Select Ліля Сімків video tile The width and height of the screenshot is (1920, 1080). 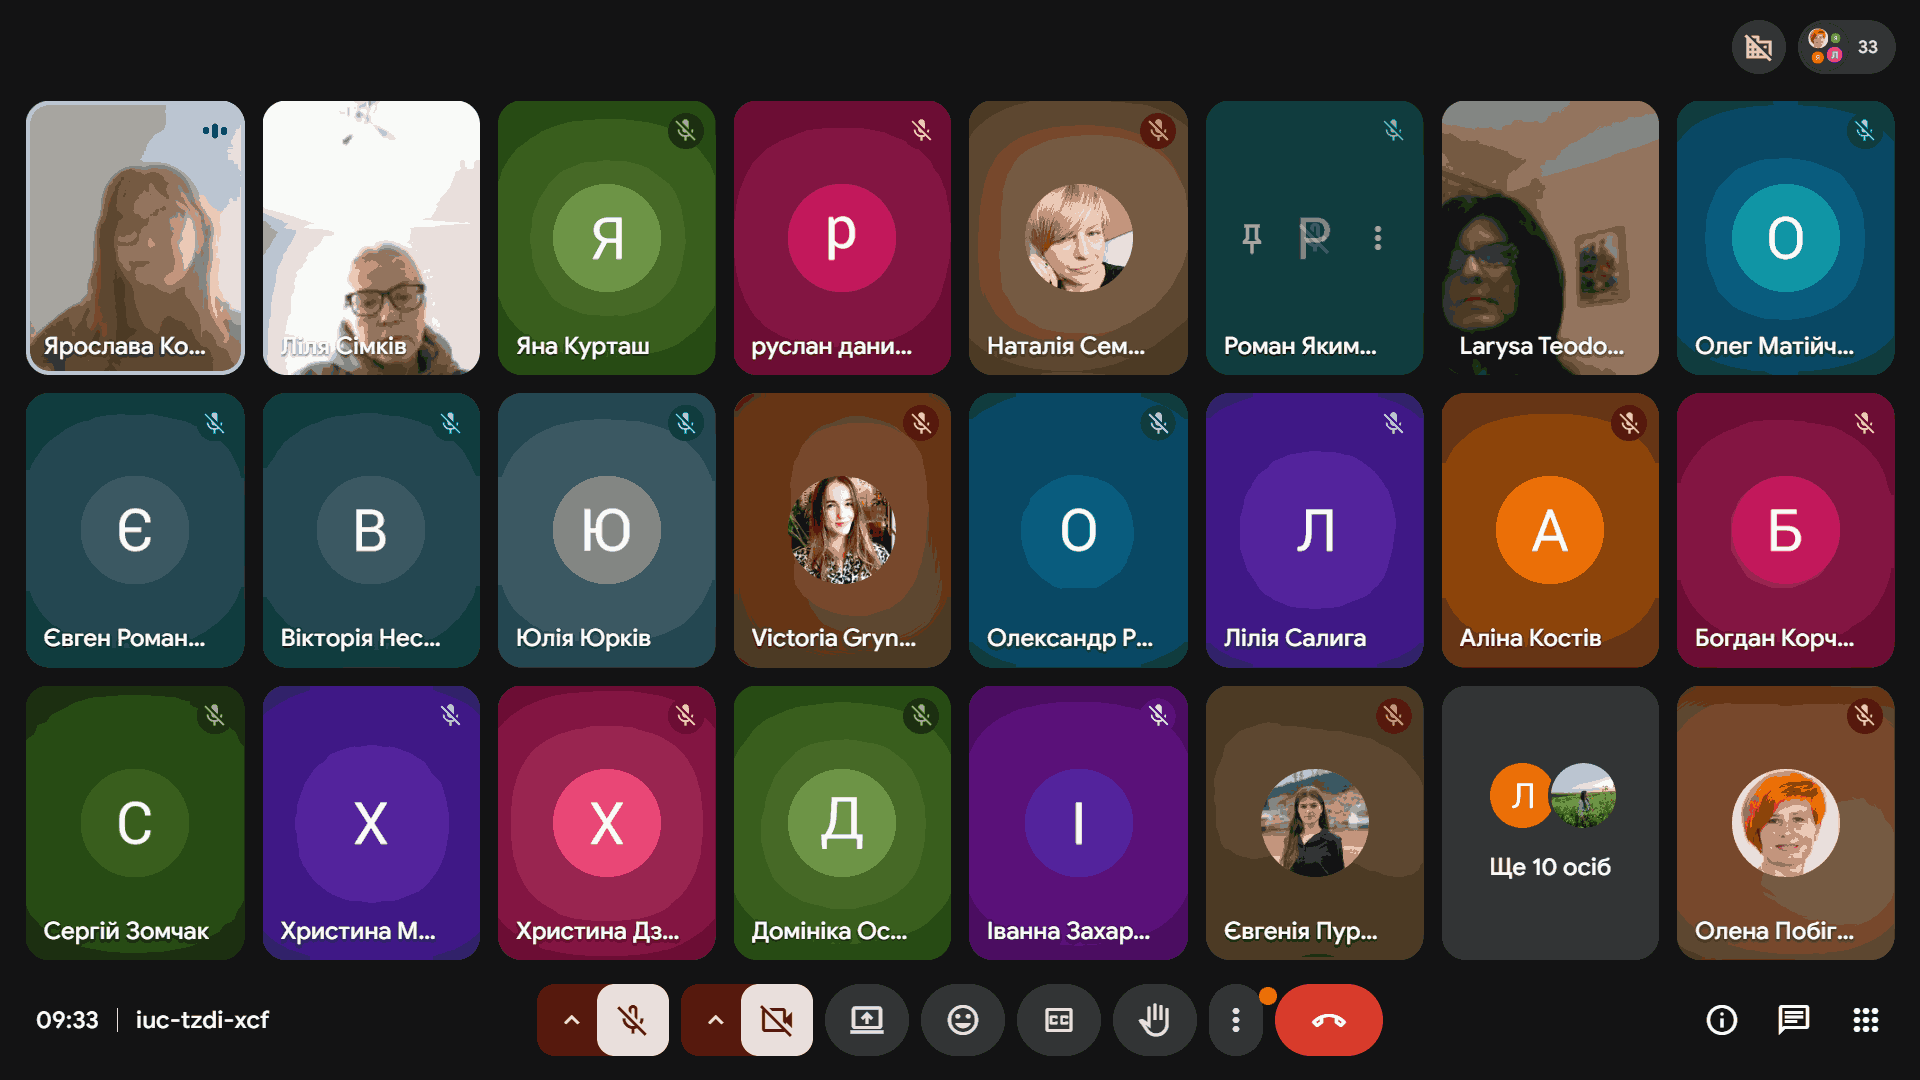(371, 238)
